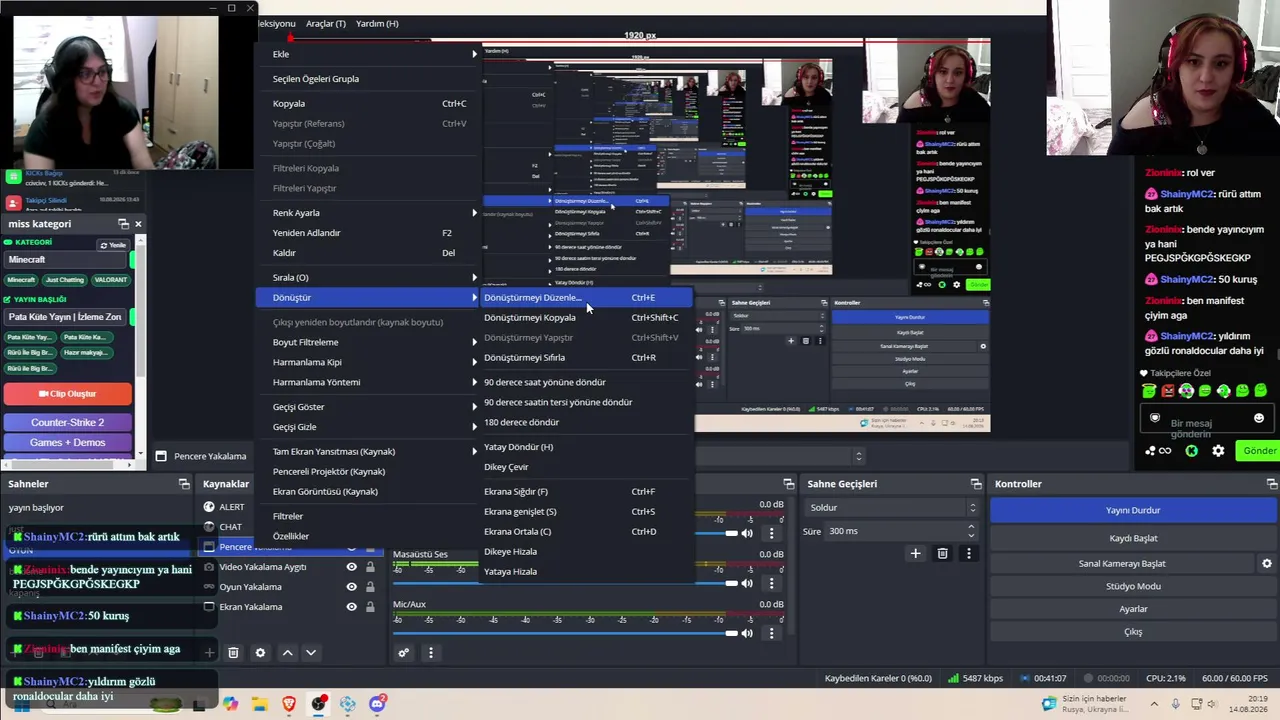Toggle visibility of Video Yakalama Aygıtı
The width and height of the screenshot is (1280, 720).
[351, 567]
